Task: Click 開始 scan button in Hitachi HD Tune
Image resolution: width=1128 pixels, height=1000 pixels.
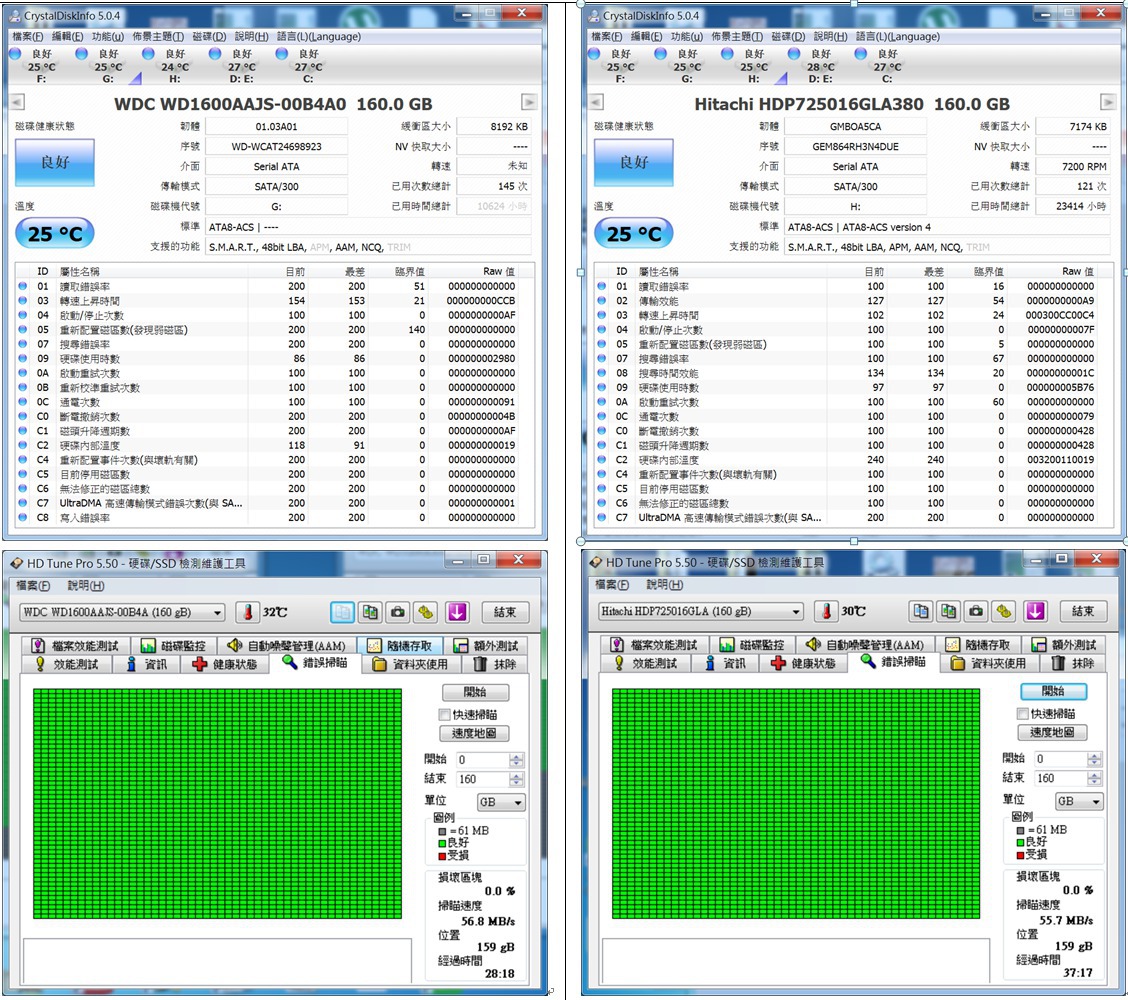Action: (x=1053, y=691)
